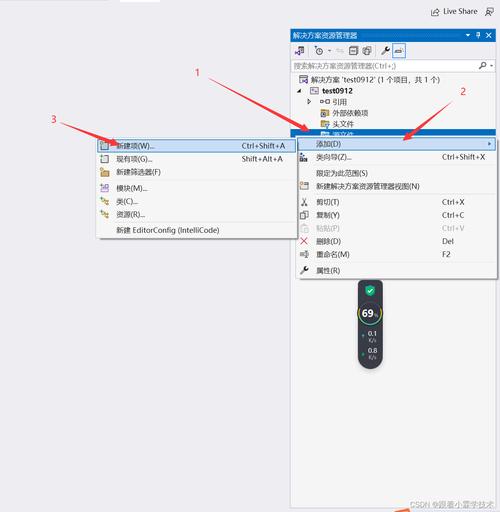Choose 限定为此范围(S) menu entry
Screen dimensions: 500x512
[396, 173]
